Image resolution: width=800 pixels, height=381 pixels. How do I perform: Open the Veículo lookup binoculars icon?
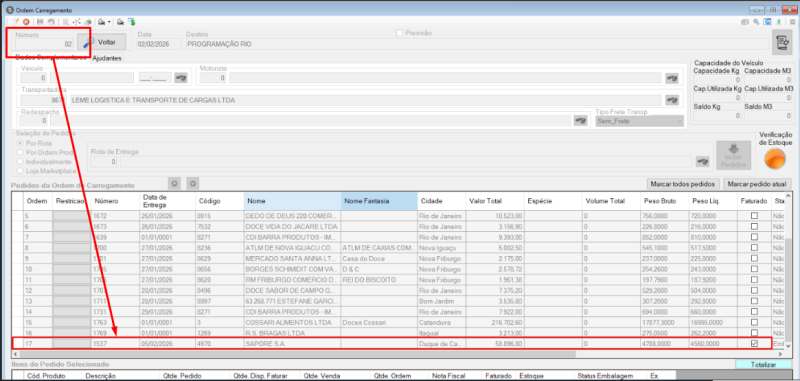point(181,78)
